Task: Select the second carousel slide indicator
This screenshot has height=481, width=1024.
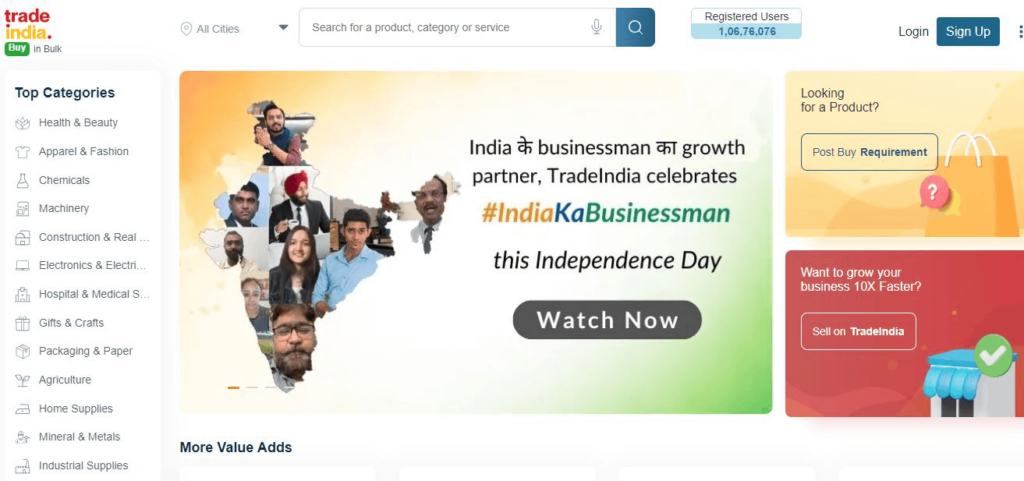Action: point(252,388)
